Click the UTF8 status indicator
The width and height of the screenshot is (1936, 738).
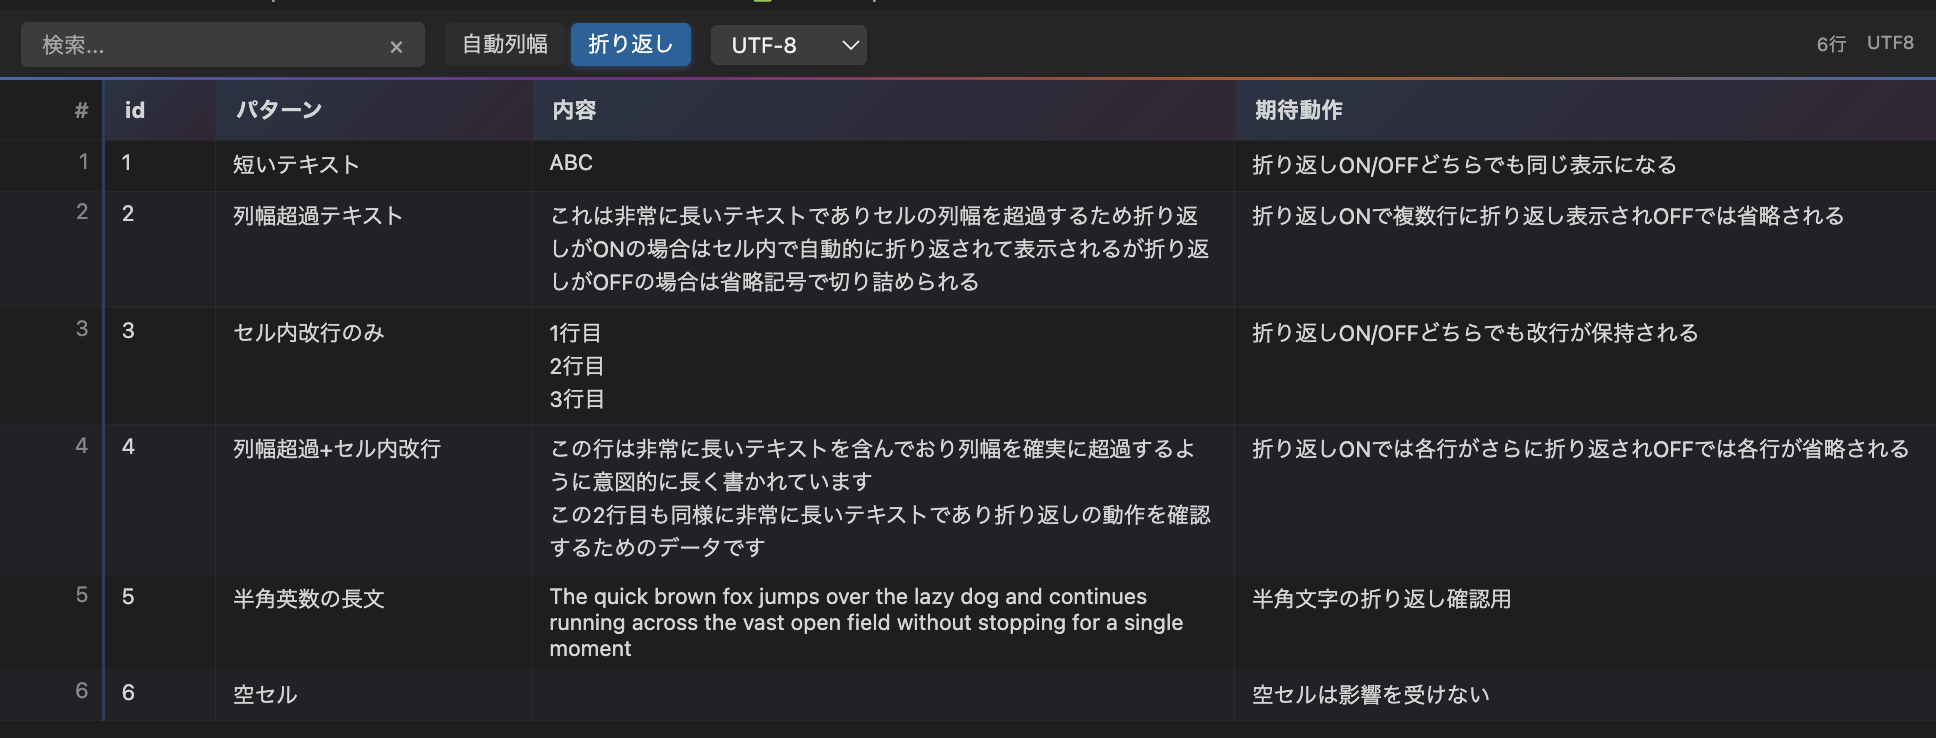point(1890,43)
